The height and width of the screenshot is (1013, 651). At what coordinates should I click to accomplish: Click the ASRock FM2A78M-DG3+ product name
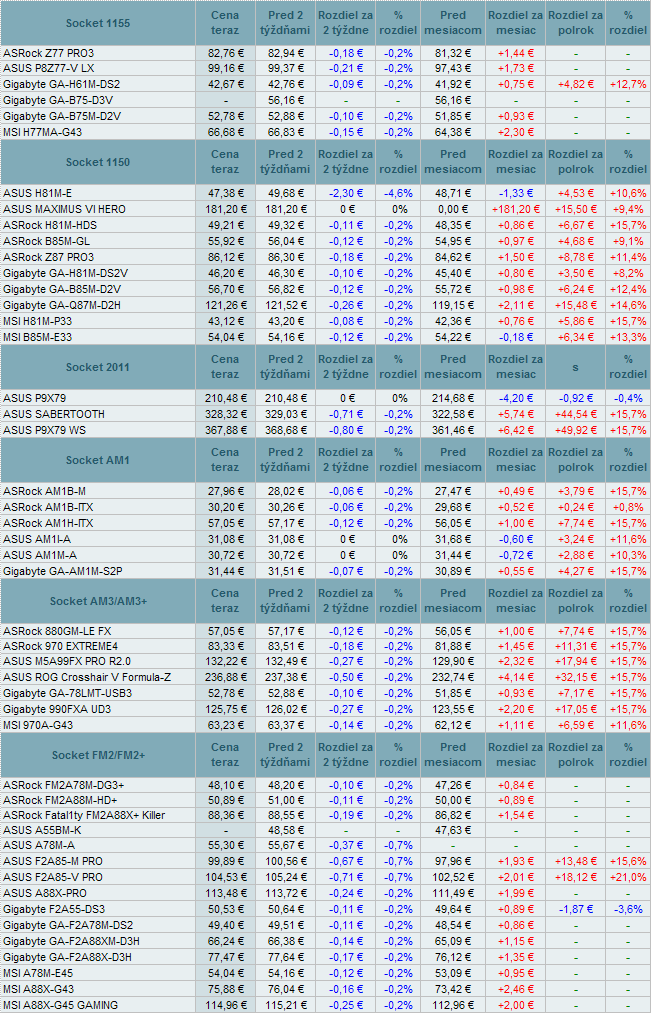[64, 785]
